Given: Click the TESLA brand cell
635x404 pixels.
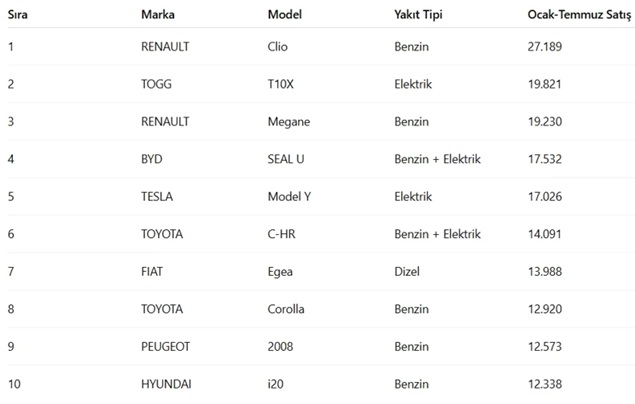Looking at the screenshot, I should coord(157,197).
